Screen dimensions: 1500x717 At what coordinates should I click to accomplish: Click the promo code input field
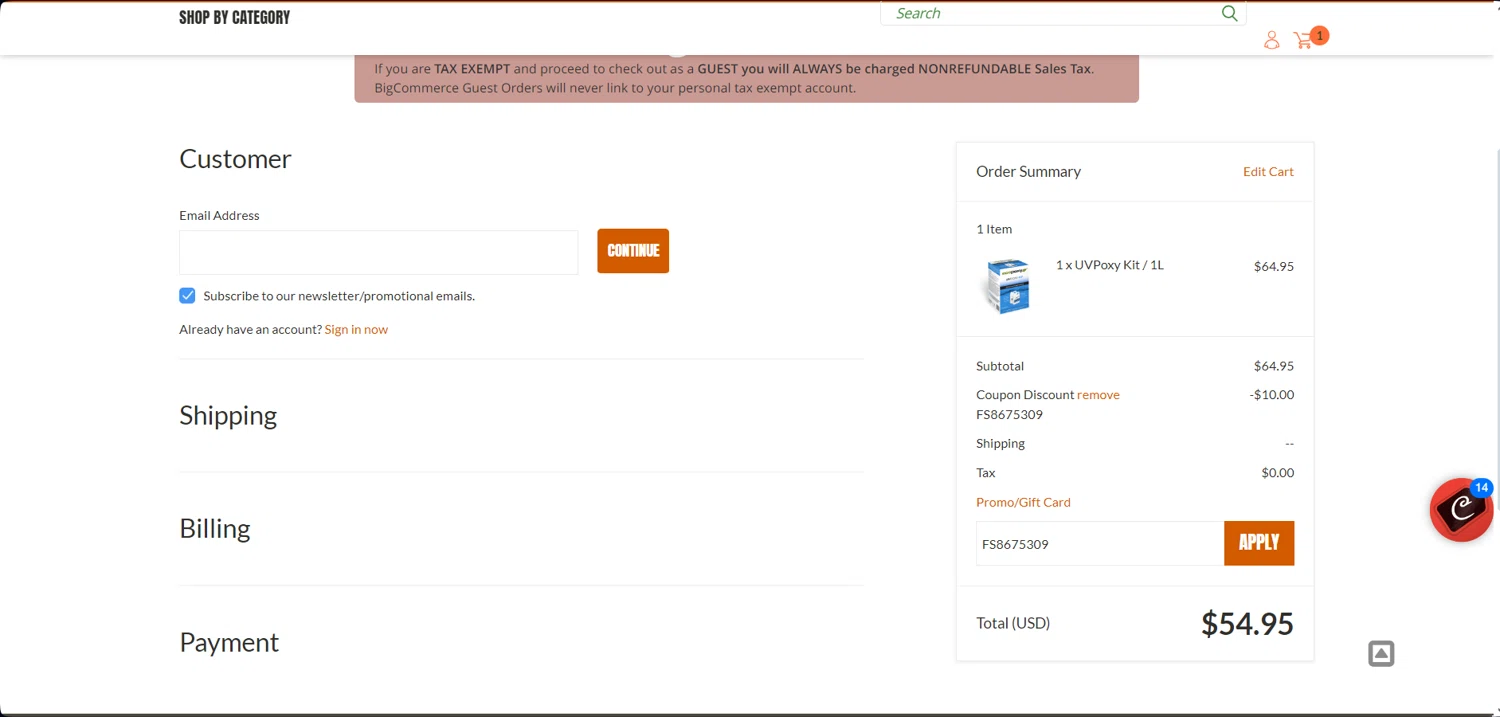tap(1100, 543)
